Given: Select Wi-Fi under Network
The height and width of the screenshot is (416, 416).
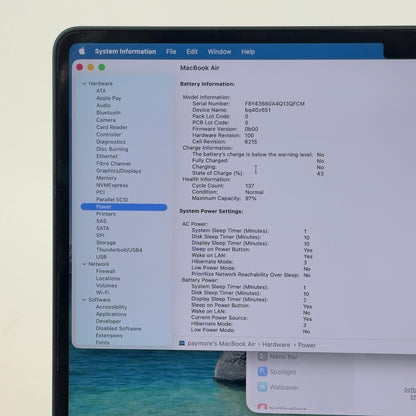Looking at the screenshot, I should (x=103, y=293).
